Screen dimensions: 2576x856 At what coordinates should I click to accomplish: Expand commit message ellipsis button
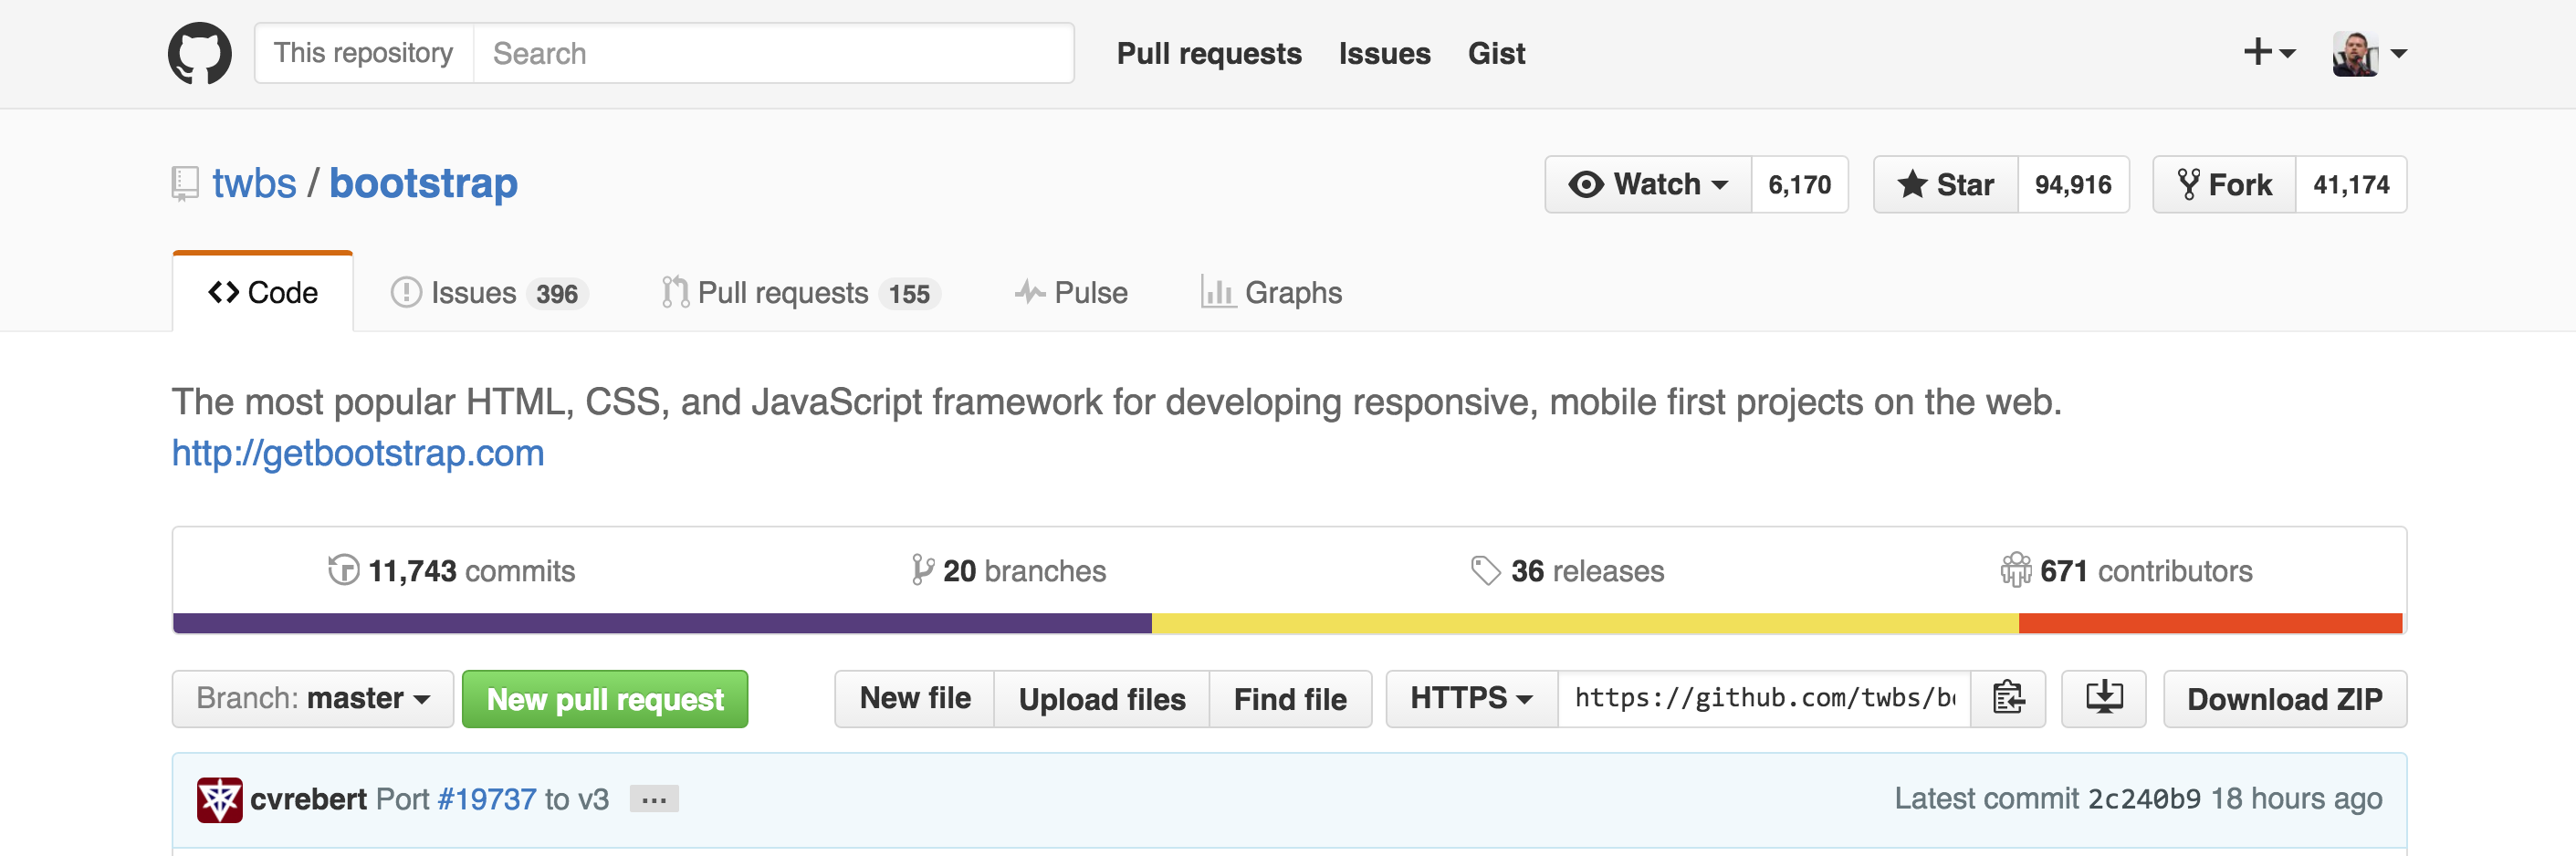point(654,799)
